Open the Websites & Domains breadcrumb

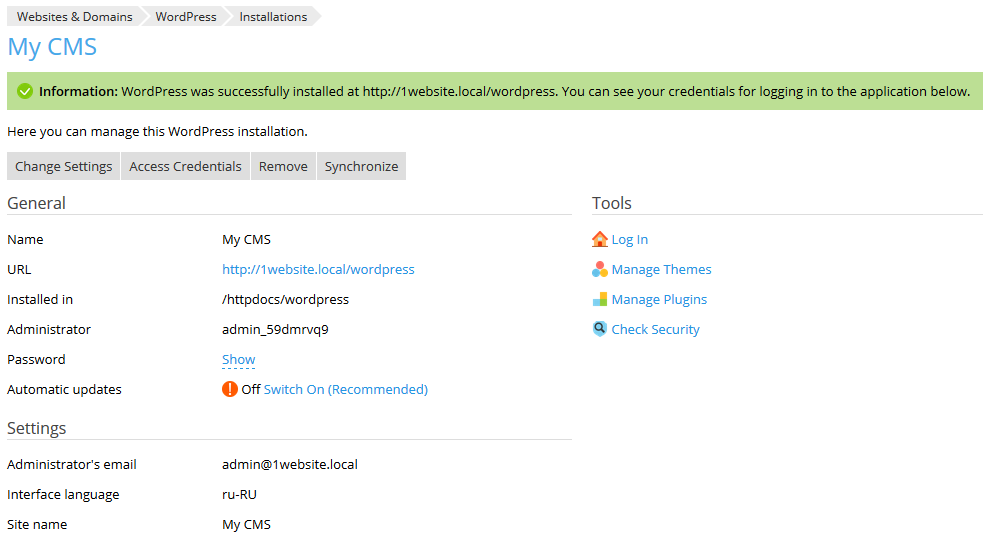pyautogui.click(x=74, y=16)
